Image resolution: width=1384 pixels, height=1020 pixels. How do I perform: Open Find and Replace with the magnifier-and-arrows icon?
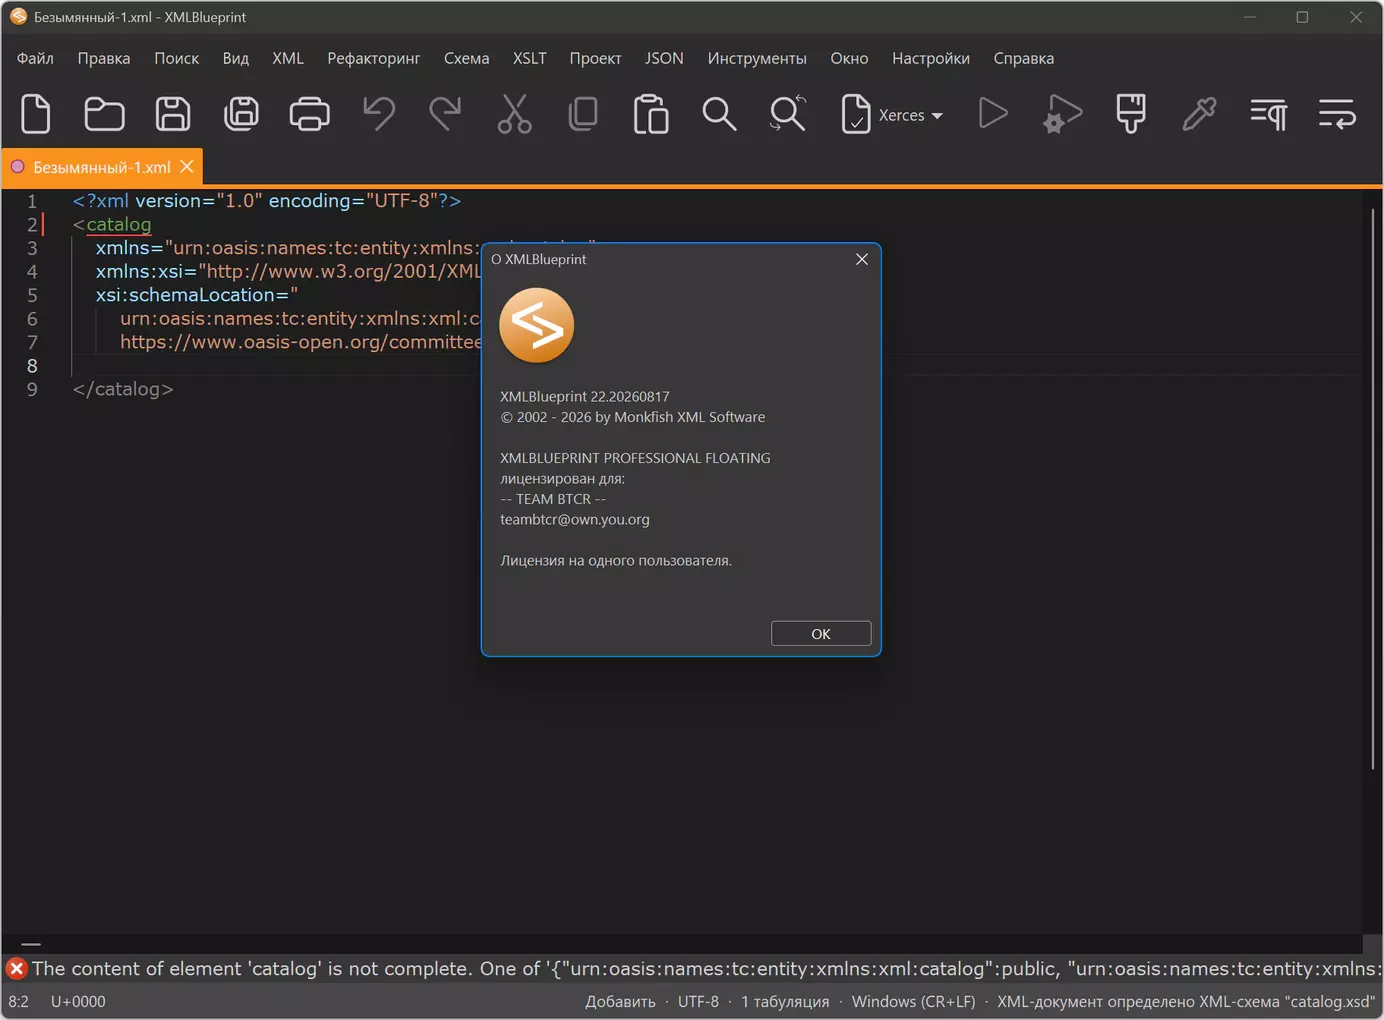click(788, 114)
